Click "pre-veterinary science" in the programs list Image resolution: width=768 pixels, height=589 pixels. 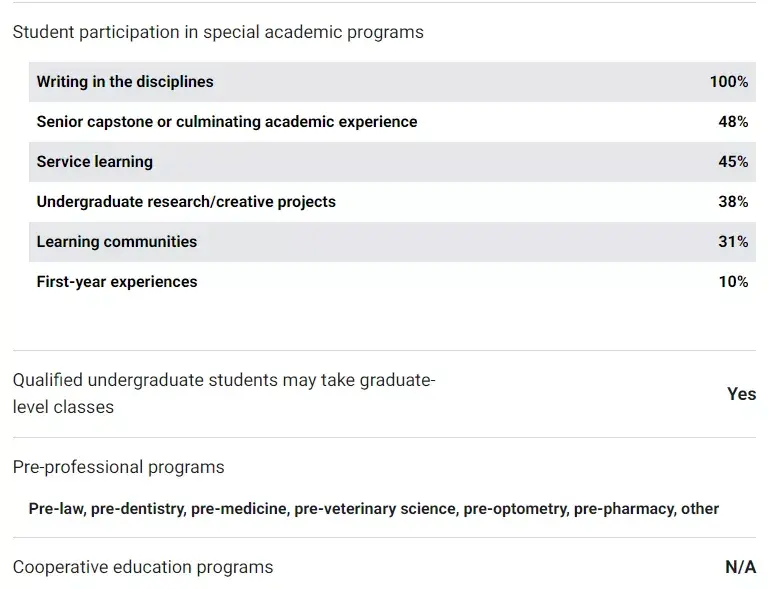point(375,508)
